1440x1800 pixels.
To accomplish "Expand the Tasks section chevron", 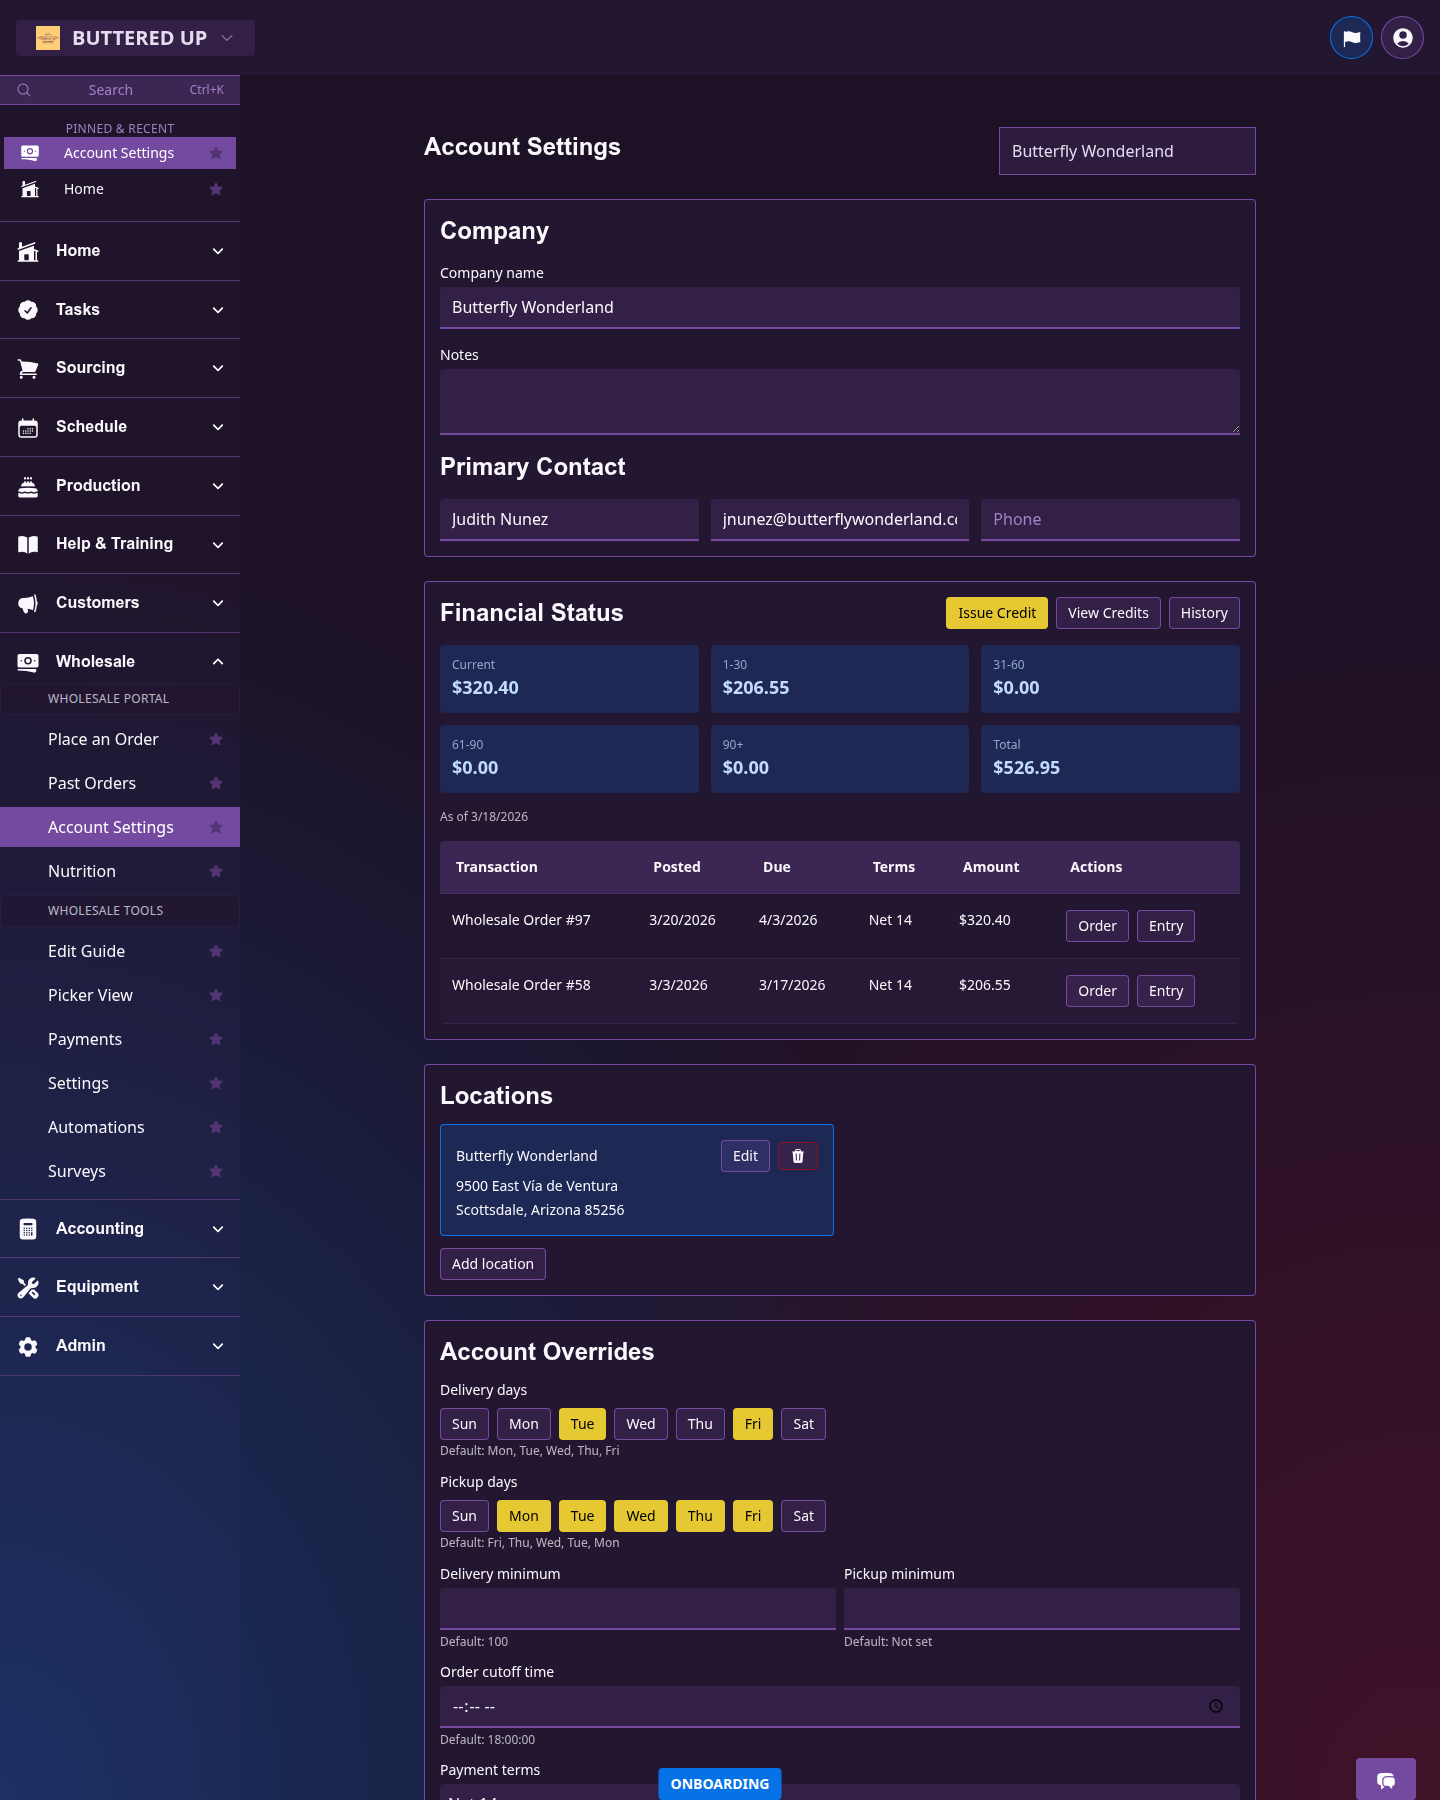I will coord(218,310).
